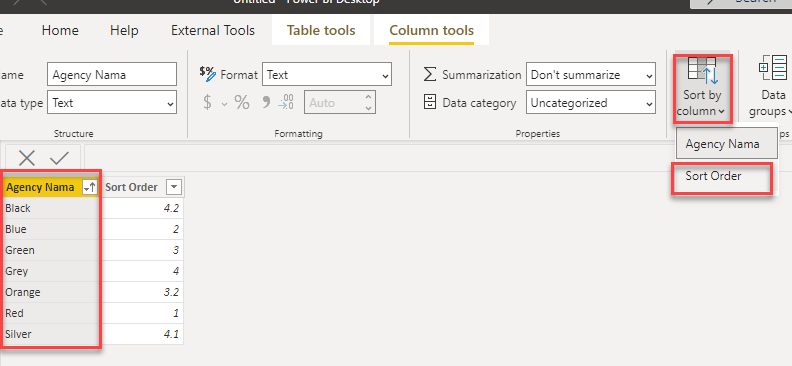This screenshot has height=366, width=792.
Task: Commit the formula with the checkmark icon
Action: [x=60, y=158]
